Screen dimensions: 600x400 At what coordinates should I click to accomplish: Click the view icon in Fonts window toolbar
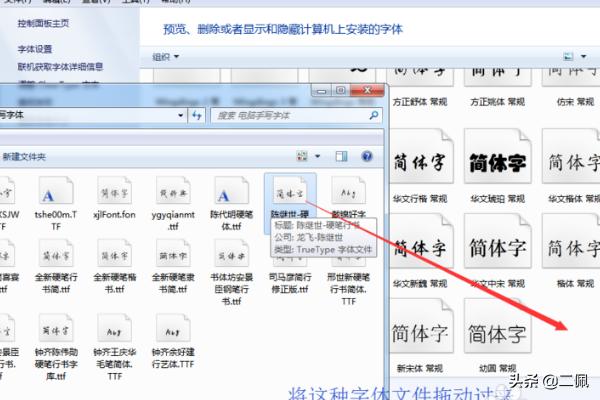pos(568,57)
